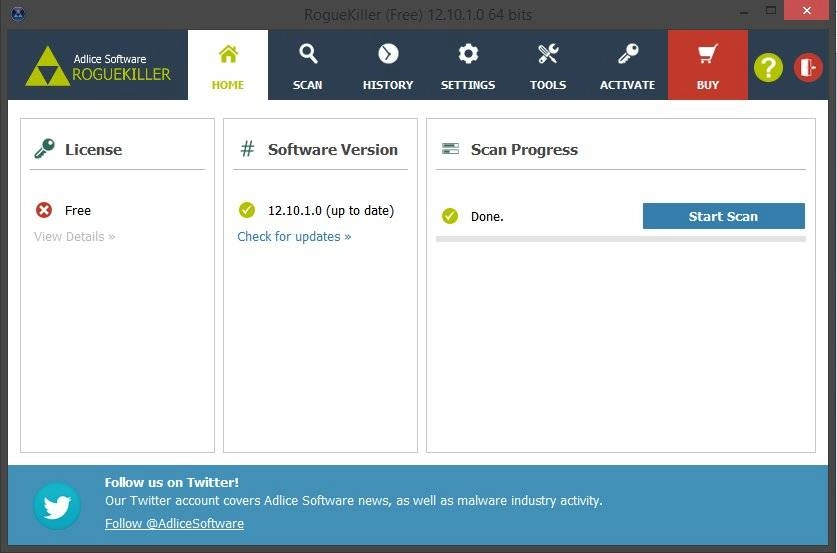The image size is (837, 553).
Task: Open the Tools tab
Action: tap(548, 65)
